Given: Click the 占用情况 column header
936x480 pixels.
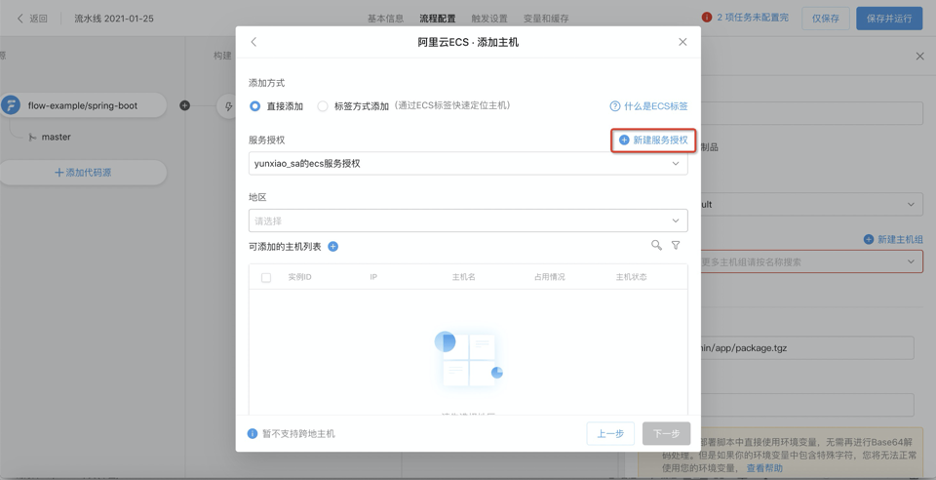Looking at the screenshot, I should click(549, 277).
